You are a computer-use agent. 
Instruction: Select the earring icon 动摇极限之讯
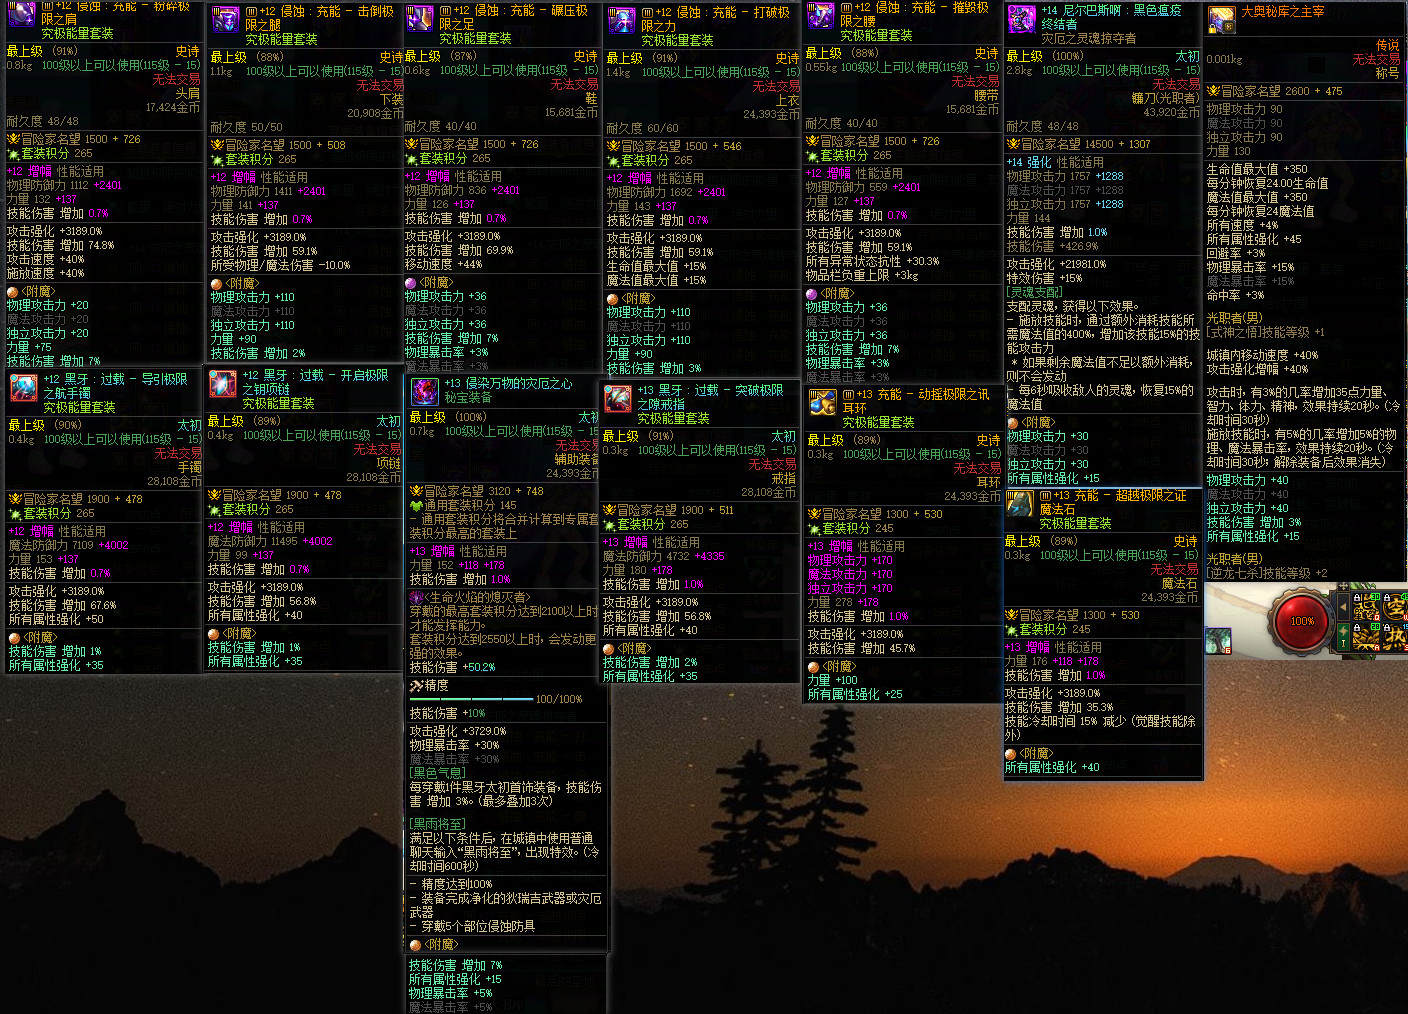coord(822,402)
